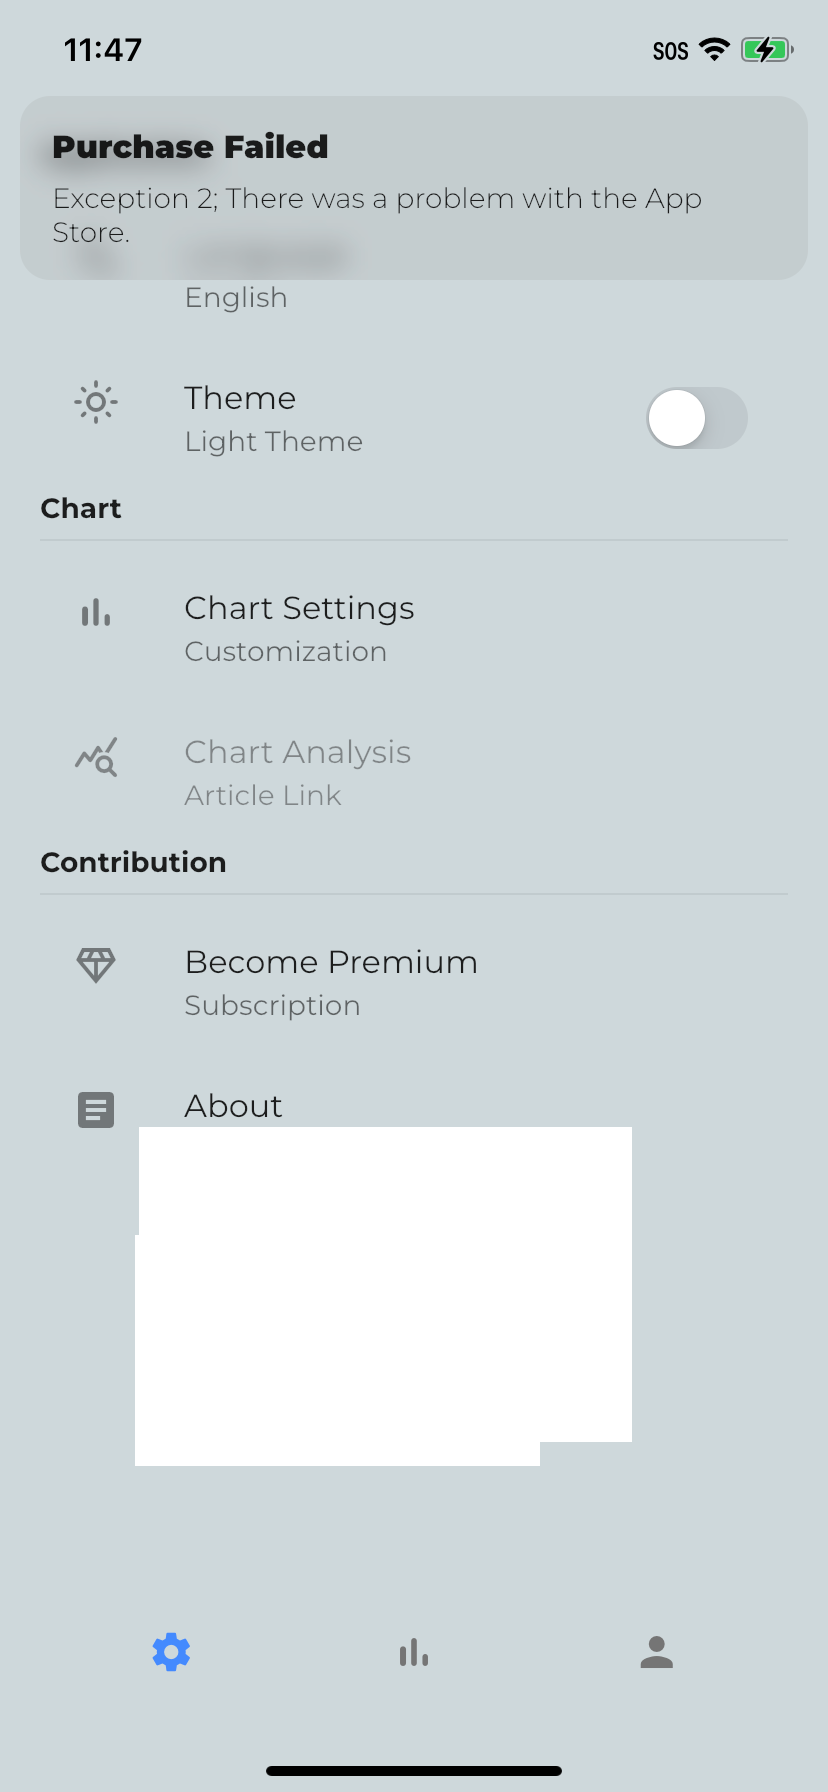Open the Chart Analysis article link
This screenshot has width=828, height=1792.
414,772
